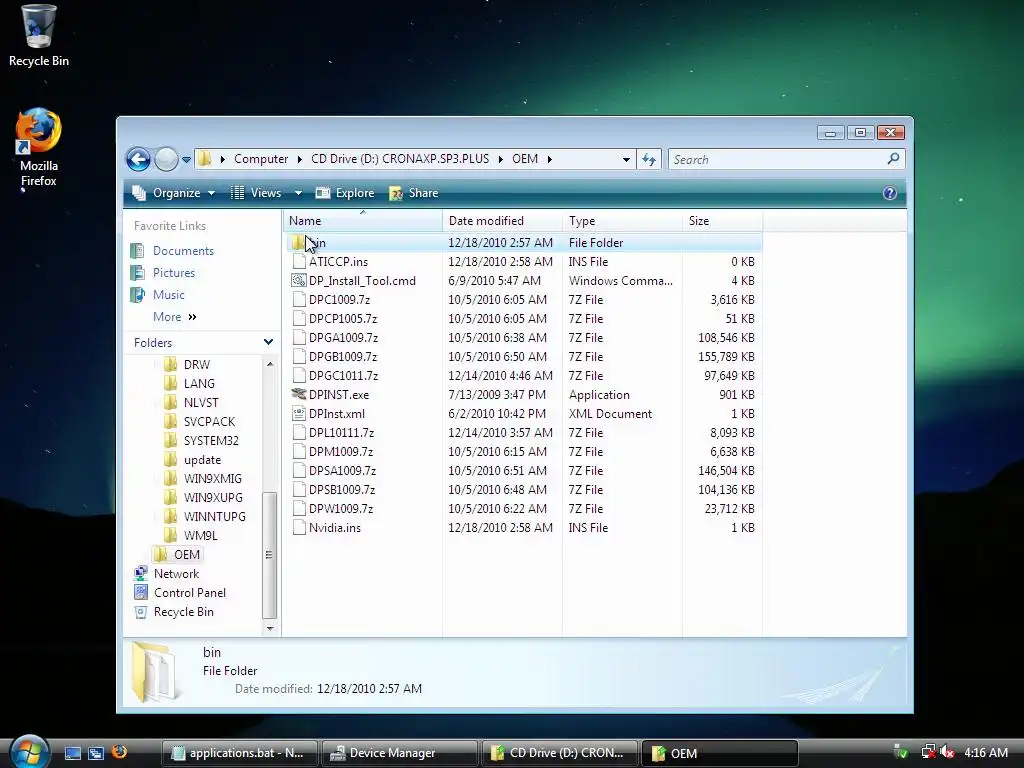Switch to CD Drive (D:) taskbar window

click(559, 753)
